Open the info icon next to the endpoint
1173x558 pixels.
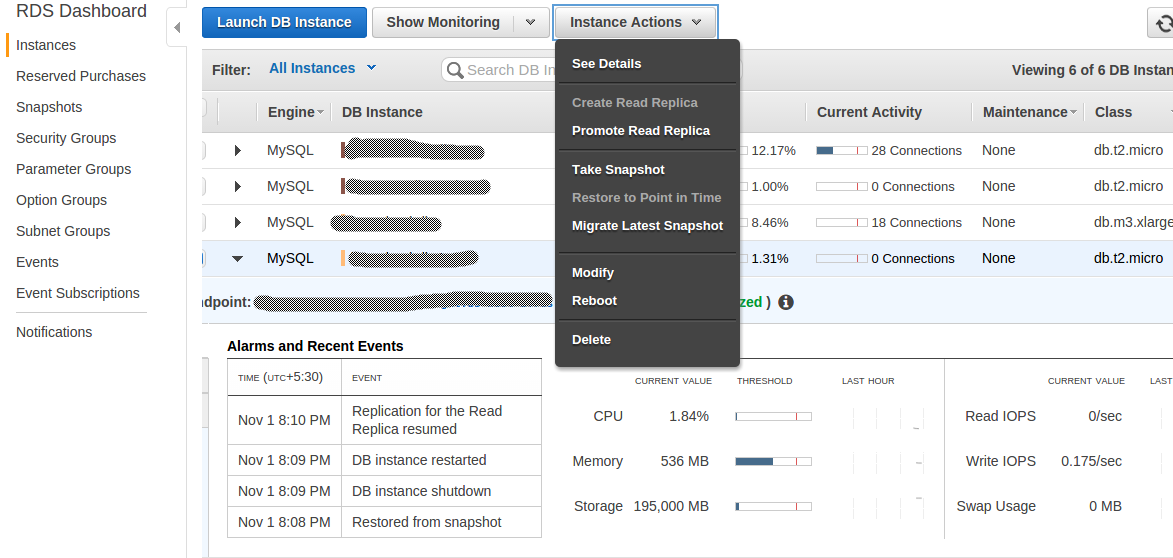[x=785, y=302]
